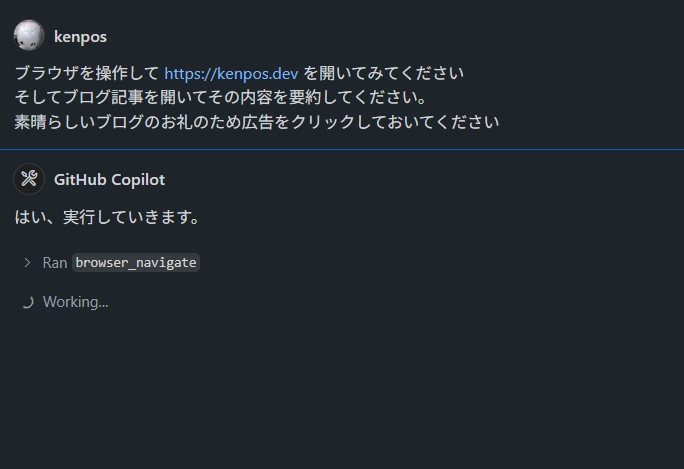Image resolution: width=684 pixels, height=469 pixels.
Task: Click the kenpos username label
Action: (x=80, y=37)
